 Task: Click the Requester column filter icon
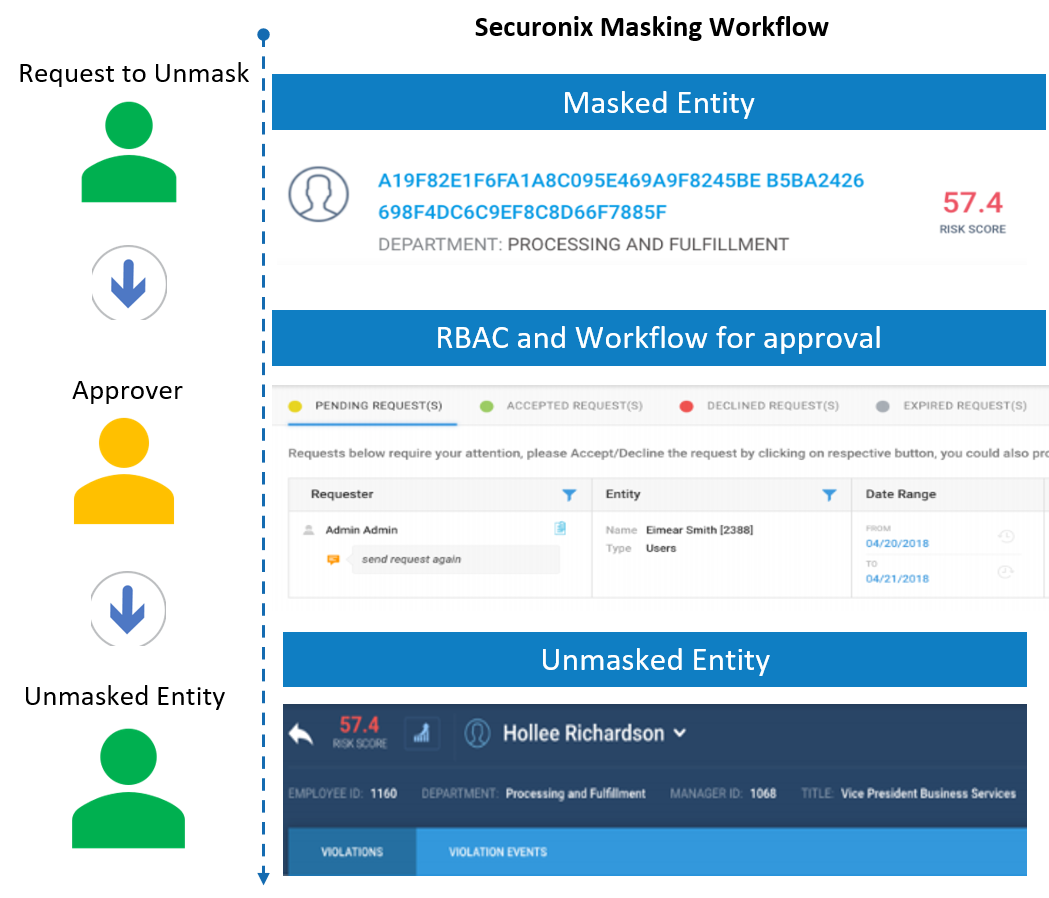click(569, 494)
